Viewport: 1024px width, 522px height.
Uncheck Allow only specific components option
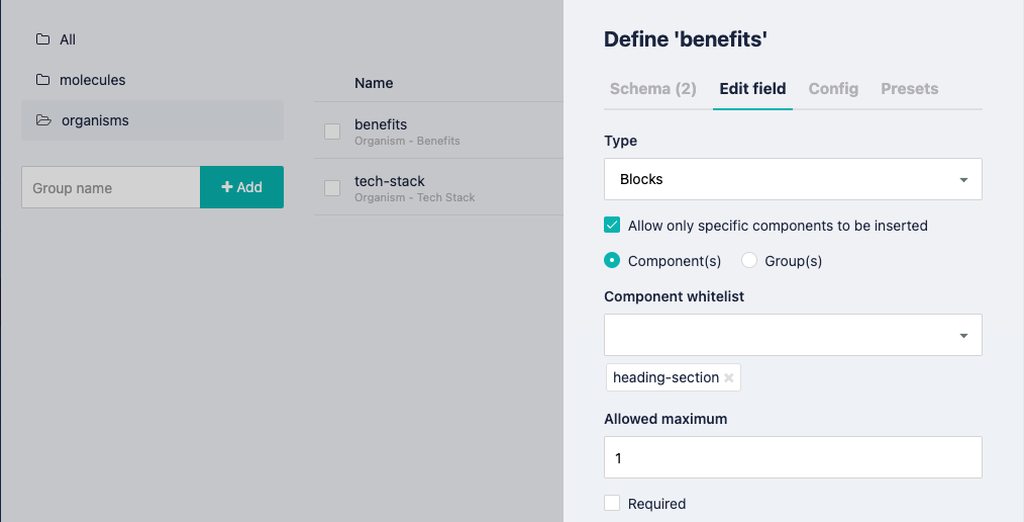(x=612, y=226)
